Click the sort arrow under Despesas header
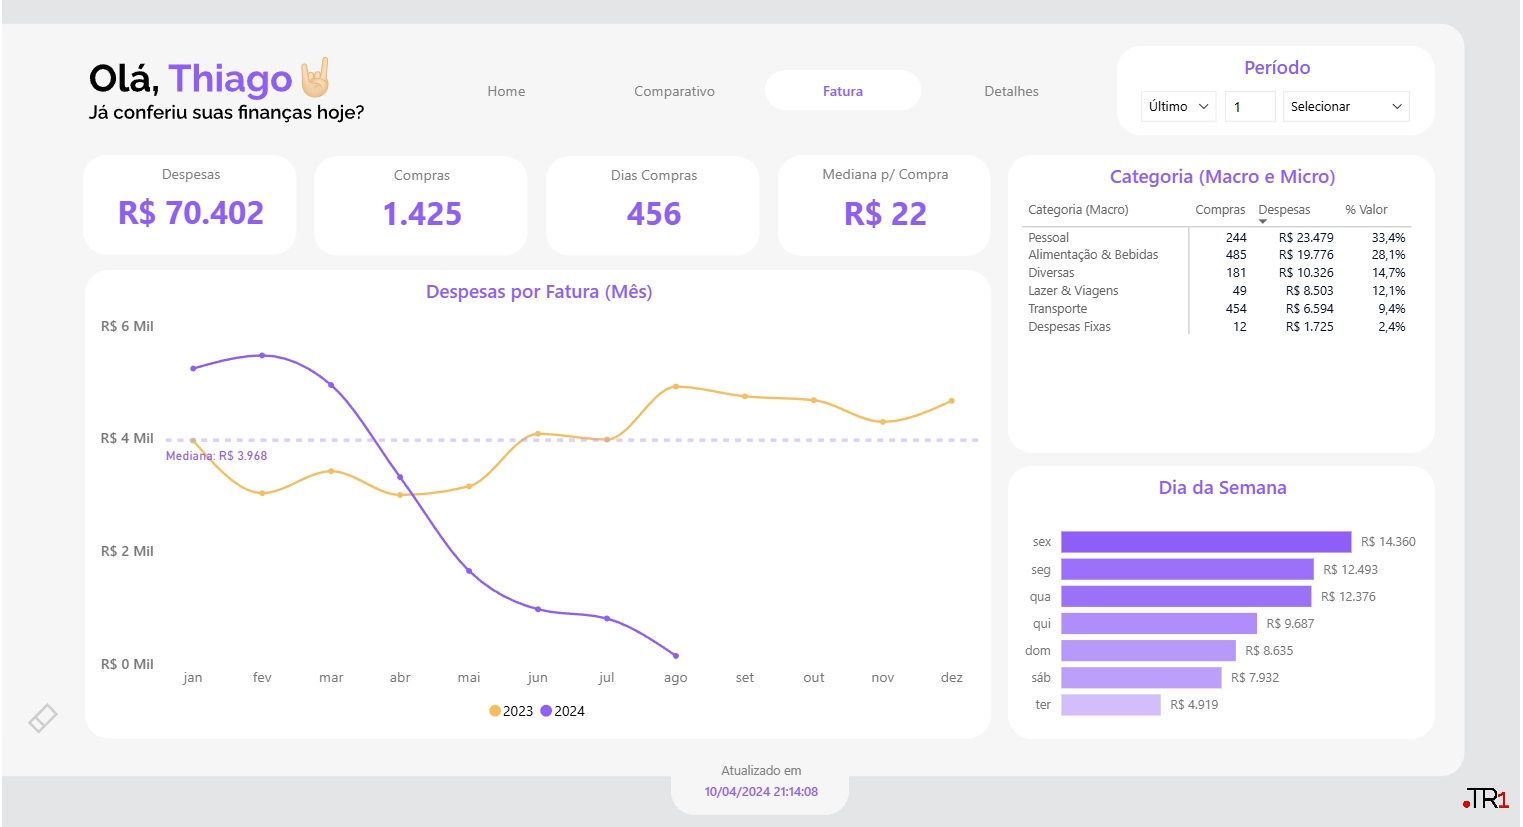Screen dimensions: 1523x827 (x=1263, y=221)
